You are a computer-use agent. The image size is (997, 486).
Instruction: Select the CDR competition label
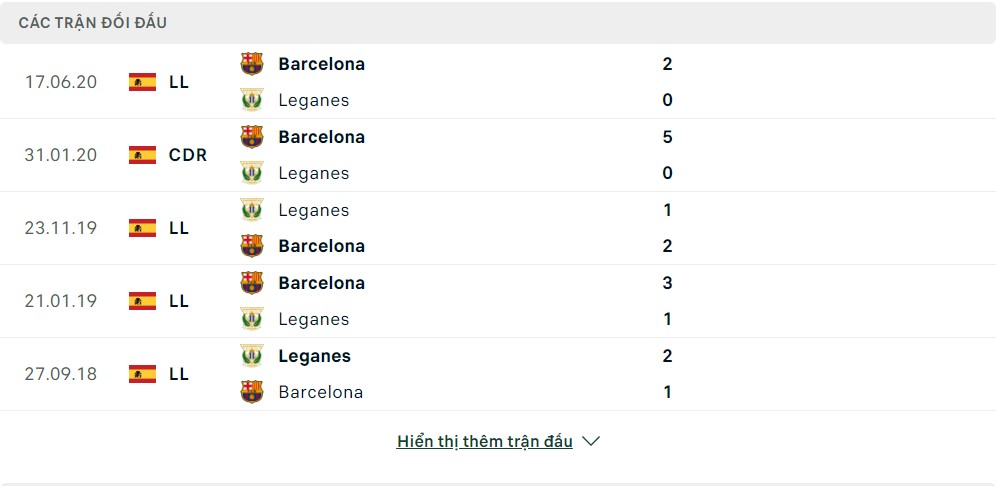188,155
